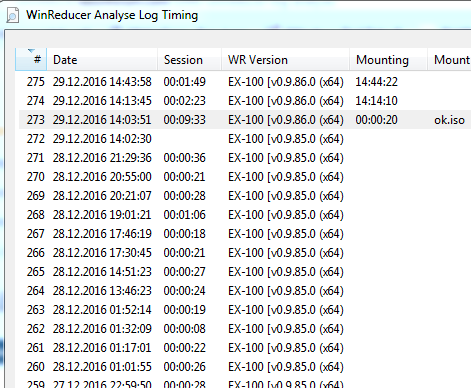Viewport: 471px width, 388px height.
Task: Select row number 266
Action: coord(36,253)
